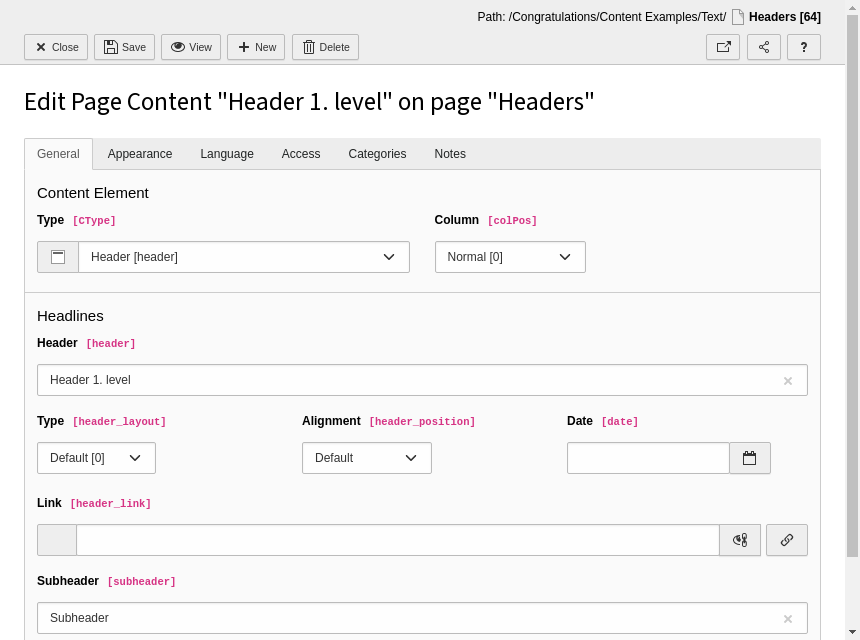Toggle the Link field value picker icon
Screen dimensions: 860x640
(740, 540)
